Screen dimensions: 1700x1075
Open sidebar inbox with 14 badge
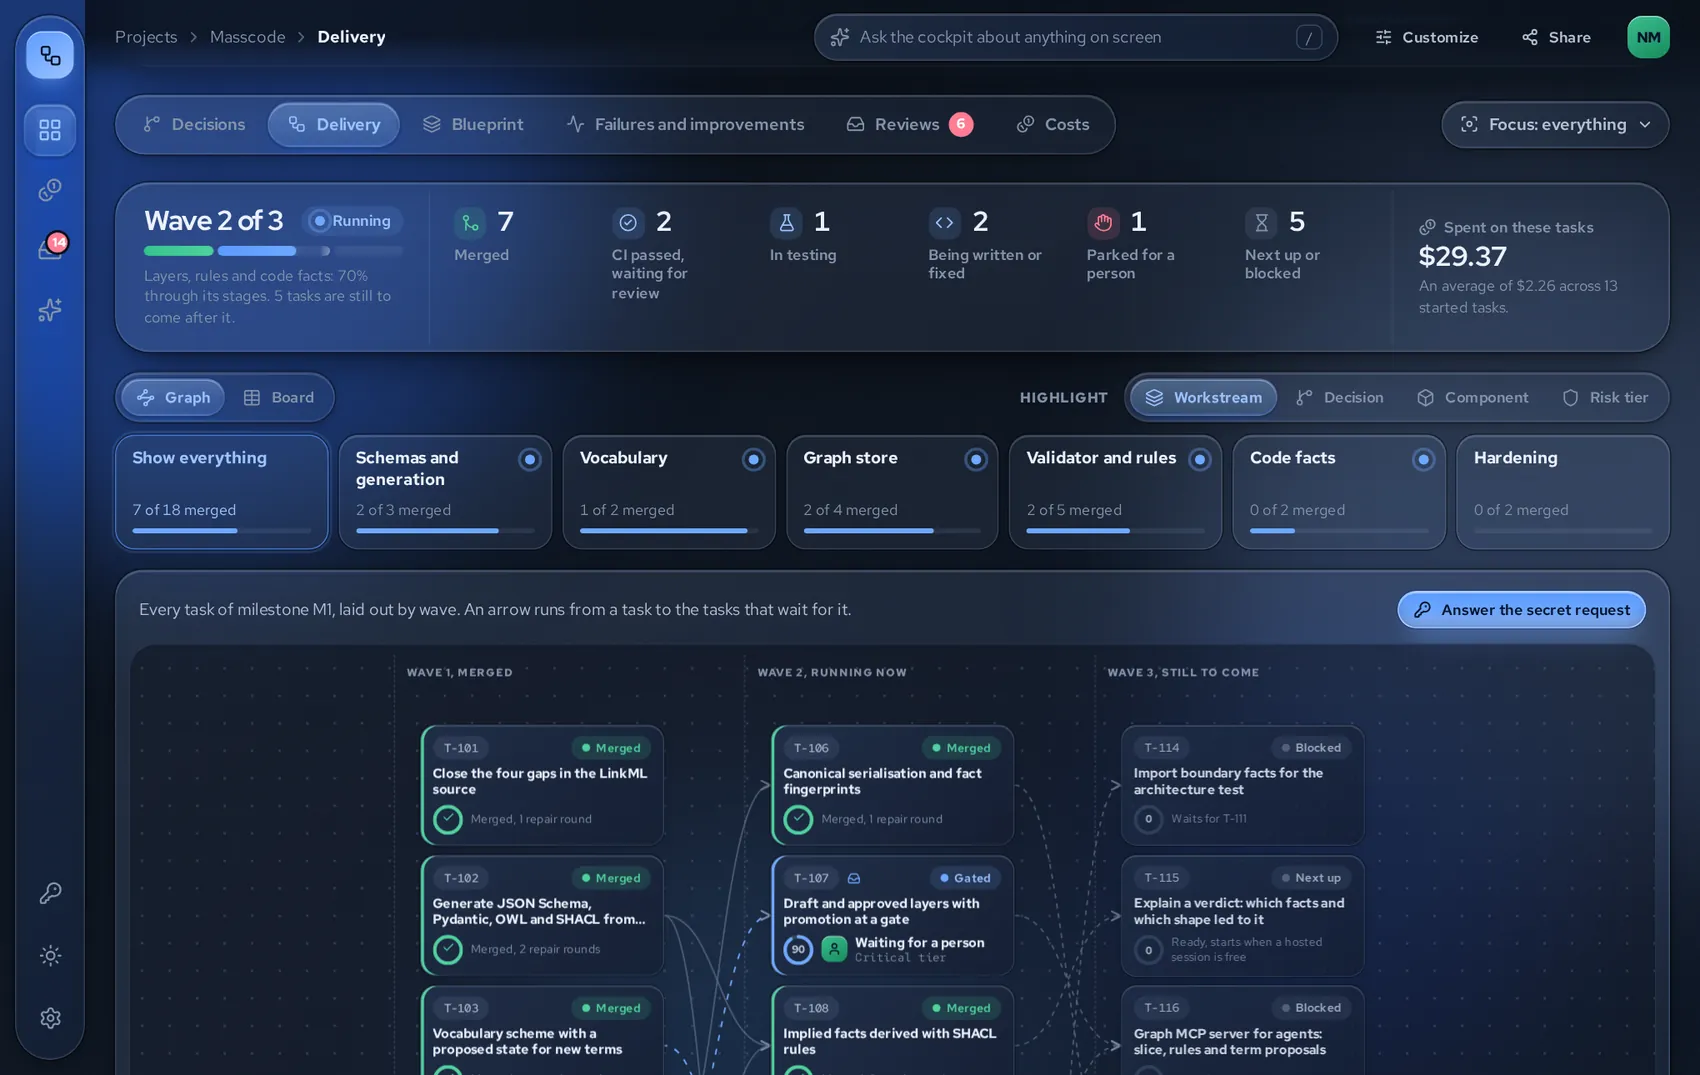50,248
